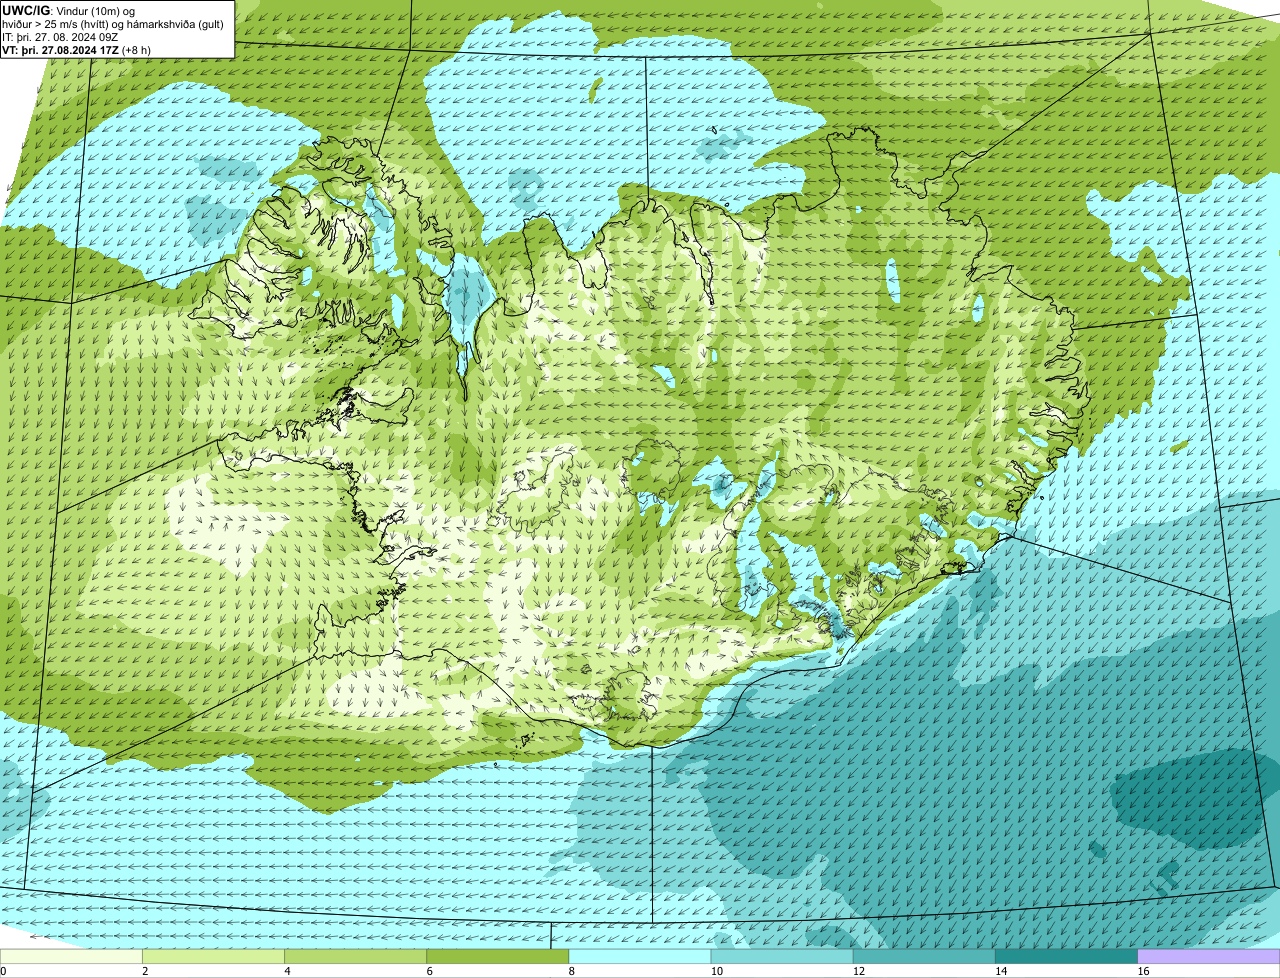Screen dimensions: 1280x978
Task: Click the light green 4–6 m/s legend swatch
Action: (x=355, y=956)
